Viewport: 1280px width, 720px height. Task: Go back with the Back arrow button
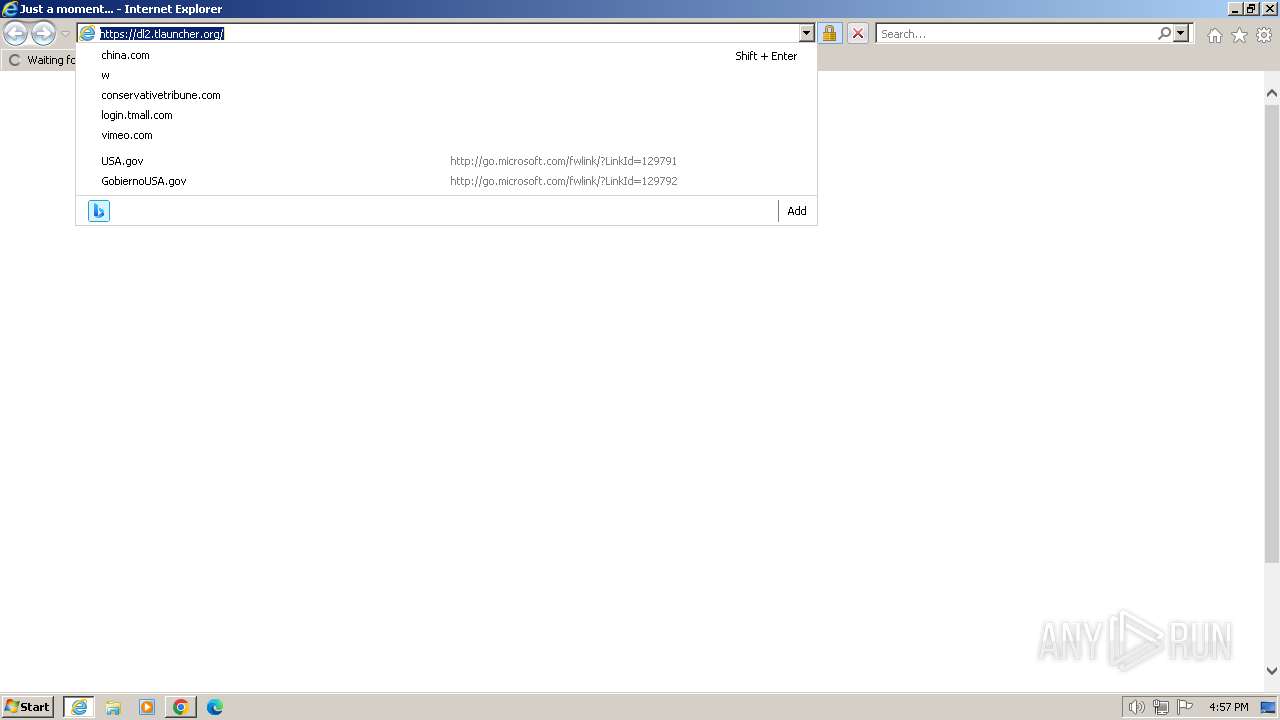(15, 34)
